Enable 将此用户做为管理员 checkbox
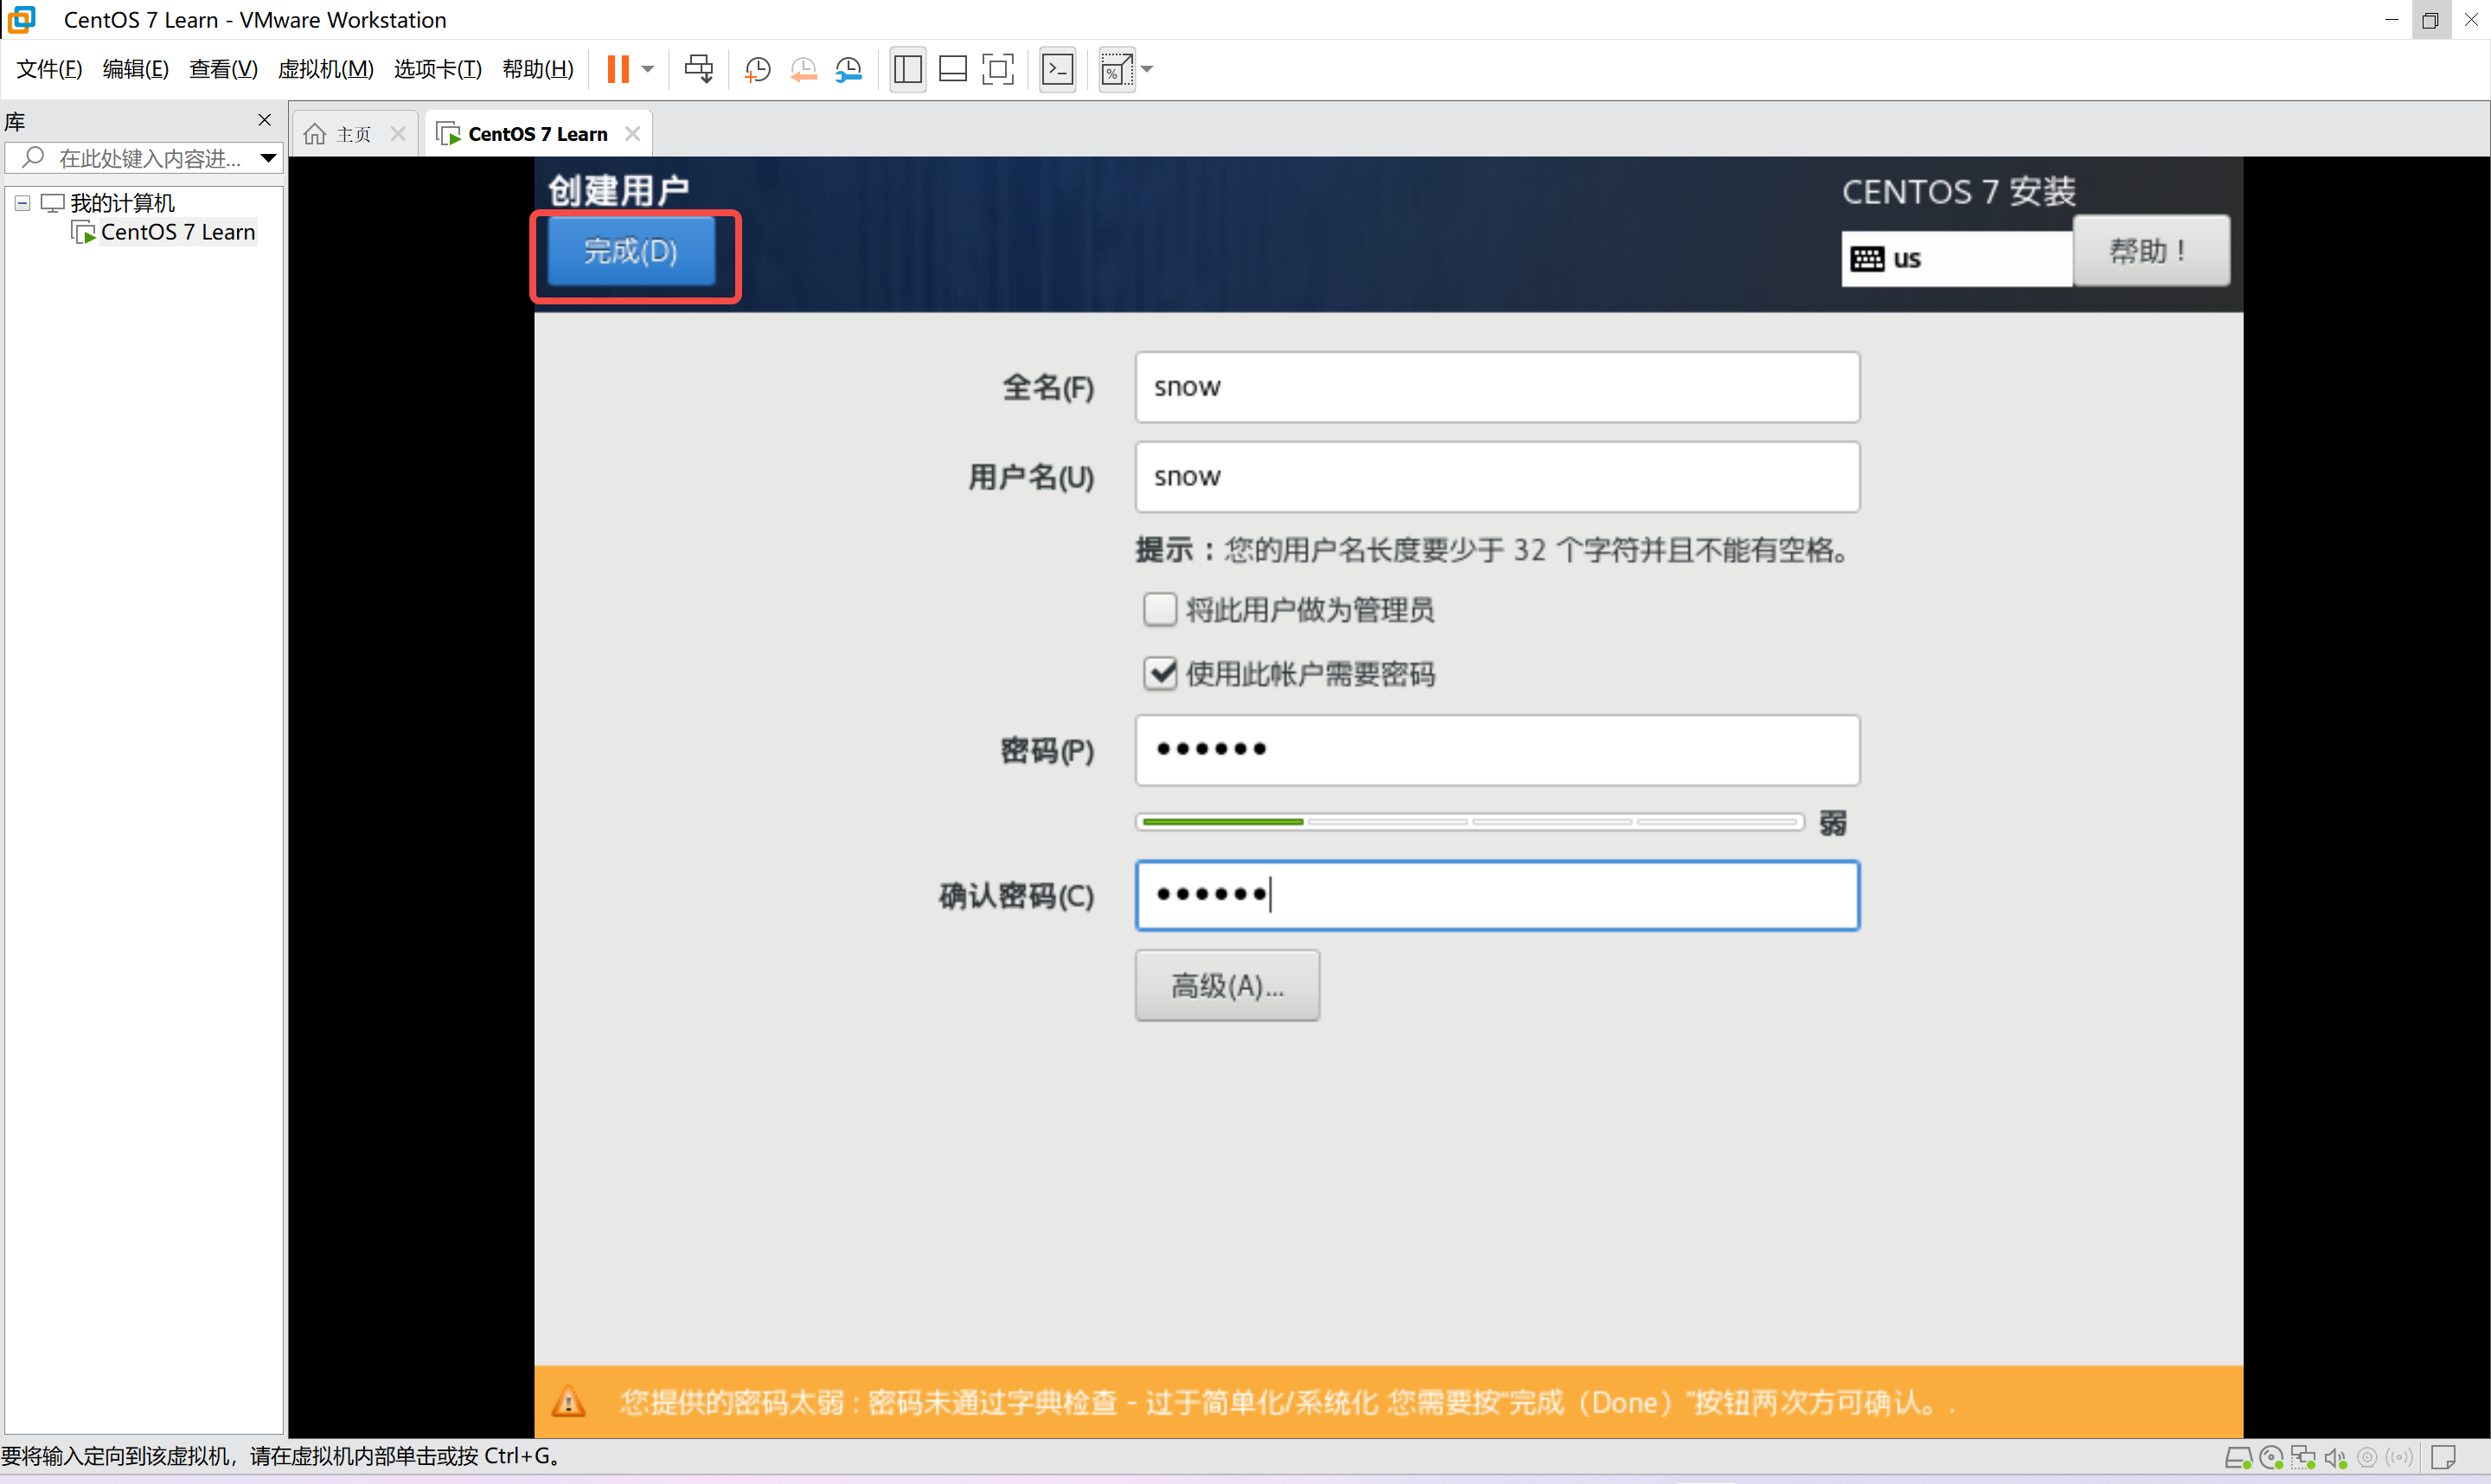This screenshot has width=2491, height=1484. pos(1159,609)
